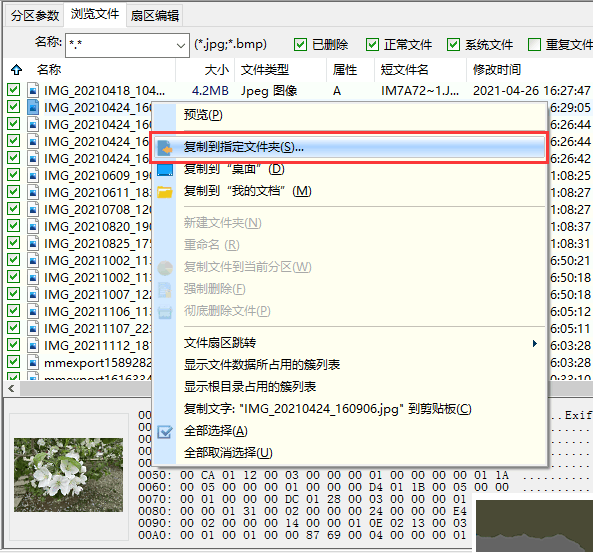Screen dimensions: 593x553
Task: Select 复制到指定文件夹(S)... menu item
Action: point(350,147)
